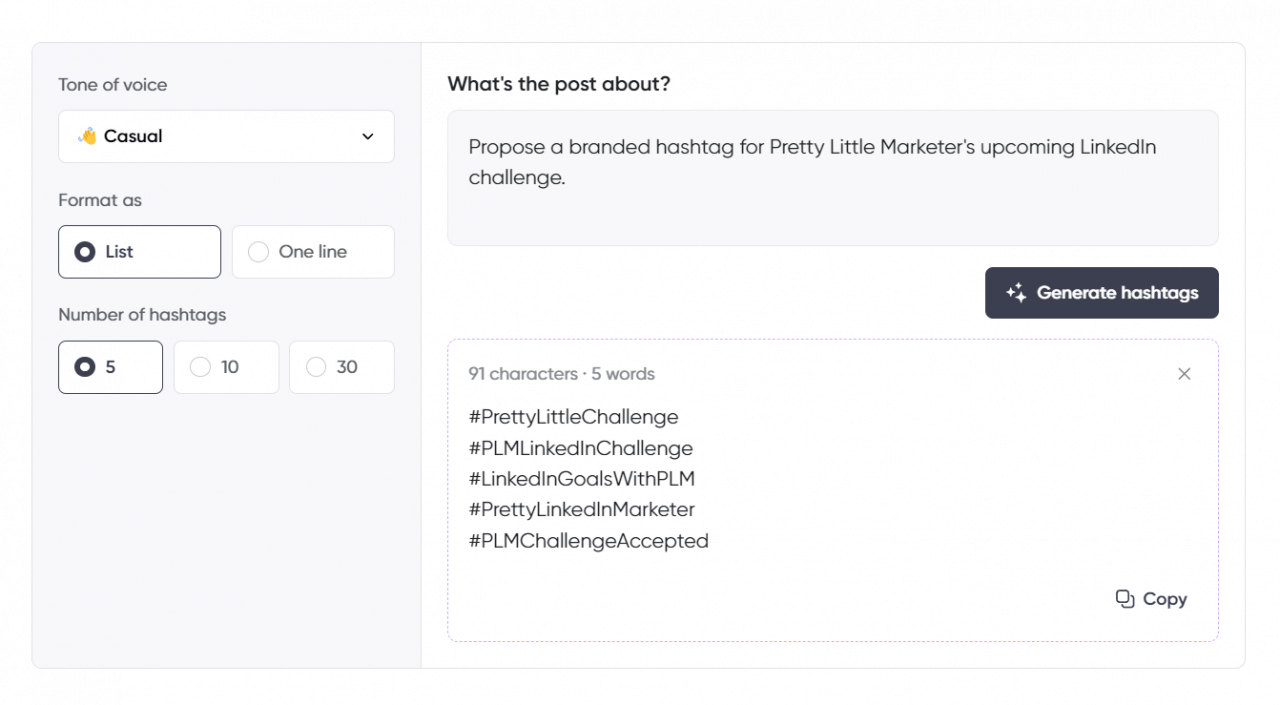Click the hashtag #PrettyLittleChallenge
Screen dimensions: 1280x705
(x=573, y=417)
